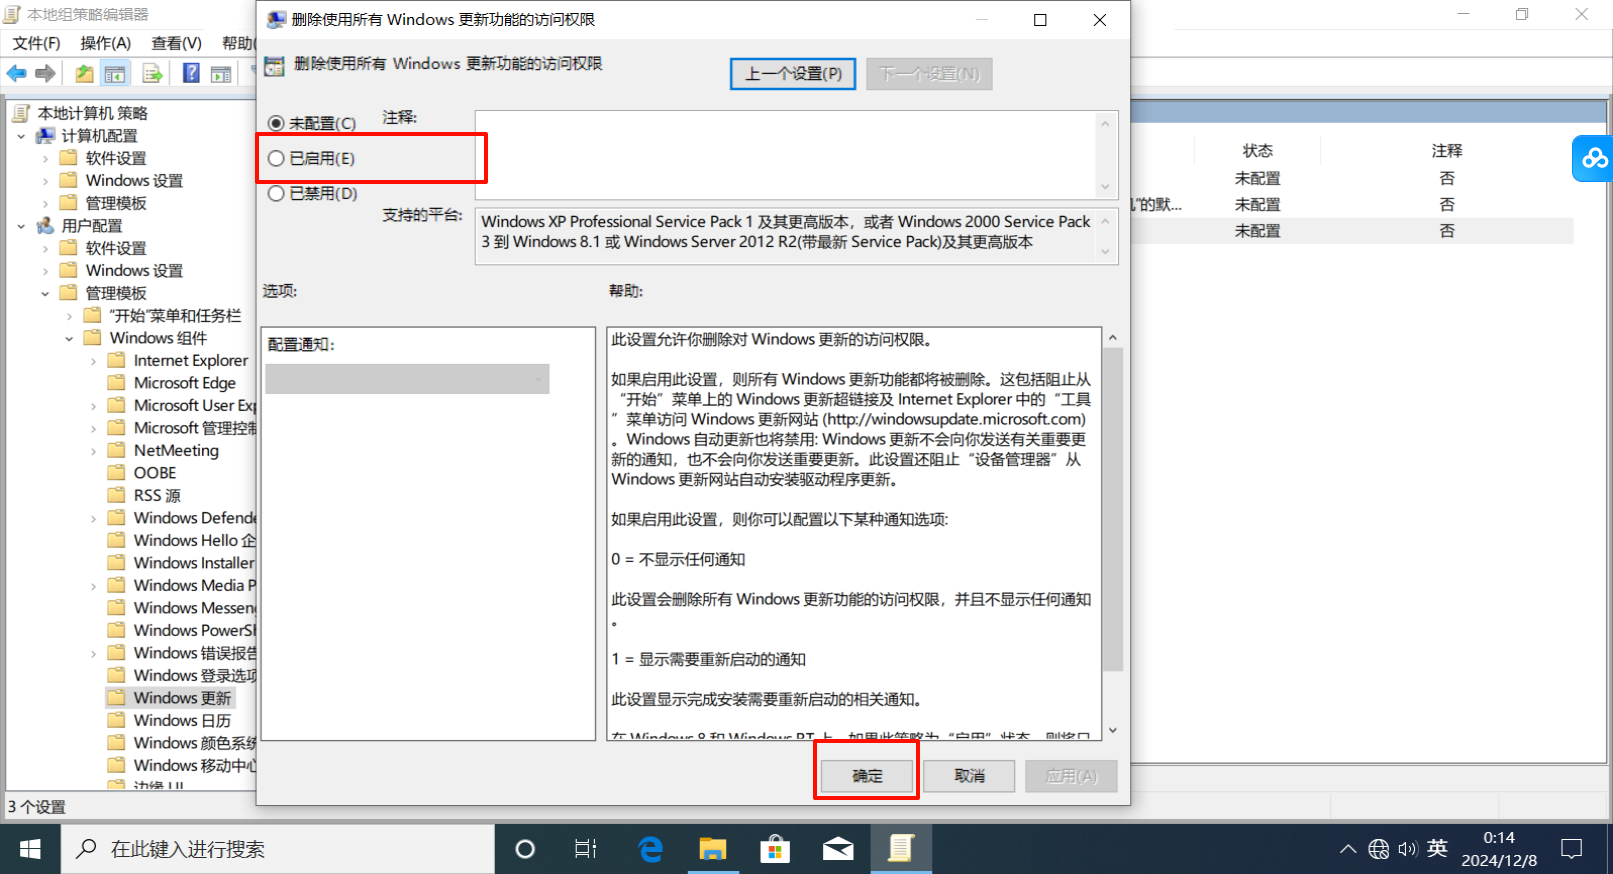The image size is (1613, 874).
Task: Click the 应用(A) button
Action: [1071, 776]
